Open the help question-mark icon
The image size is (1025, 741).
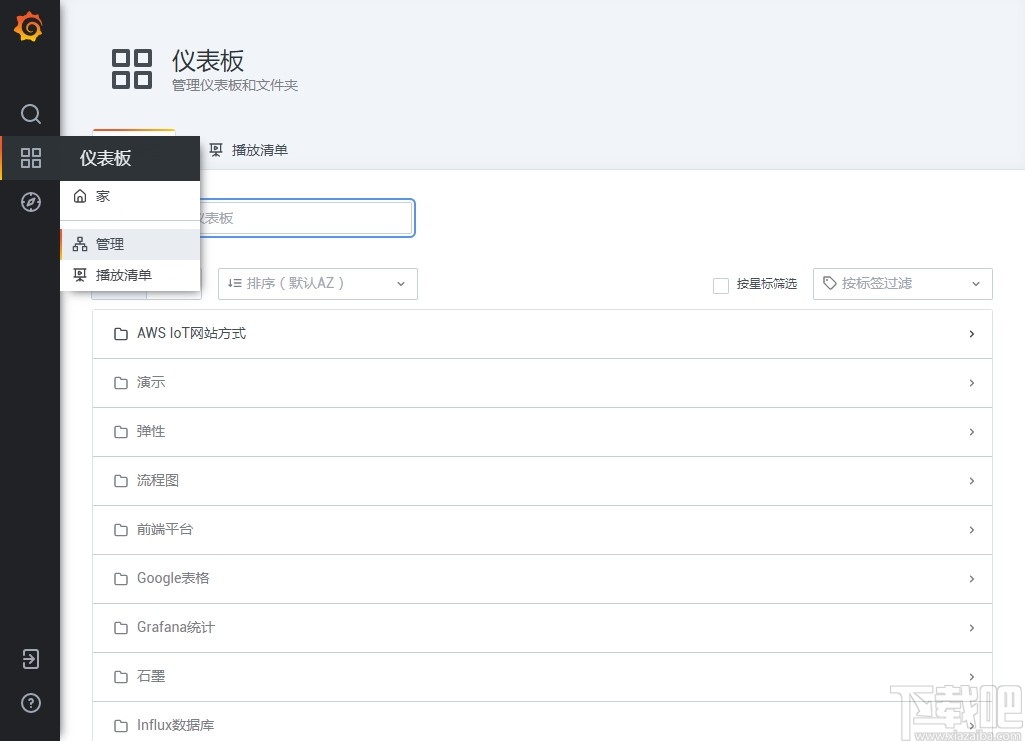point(30,703)
